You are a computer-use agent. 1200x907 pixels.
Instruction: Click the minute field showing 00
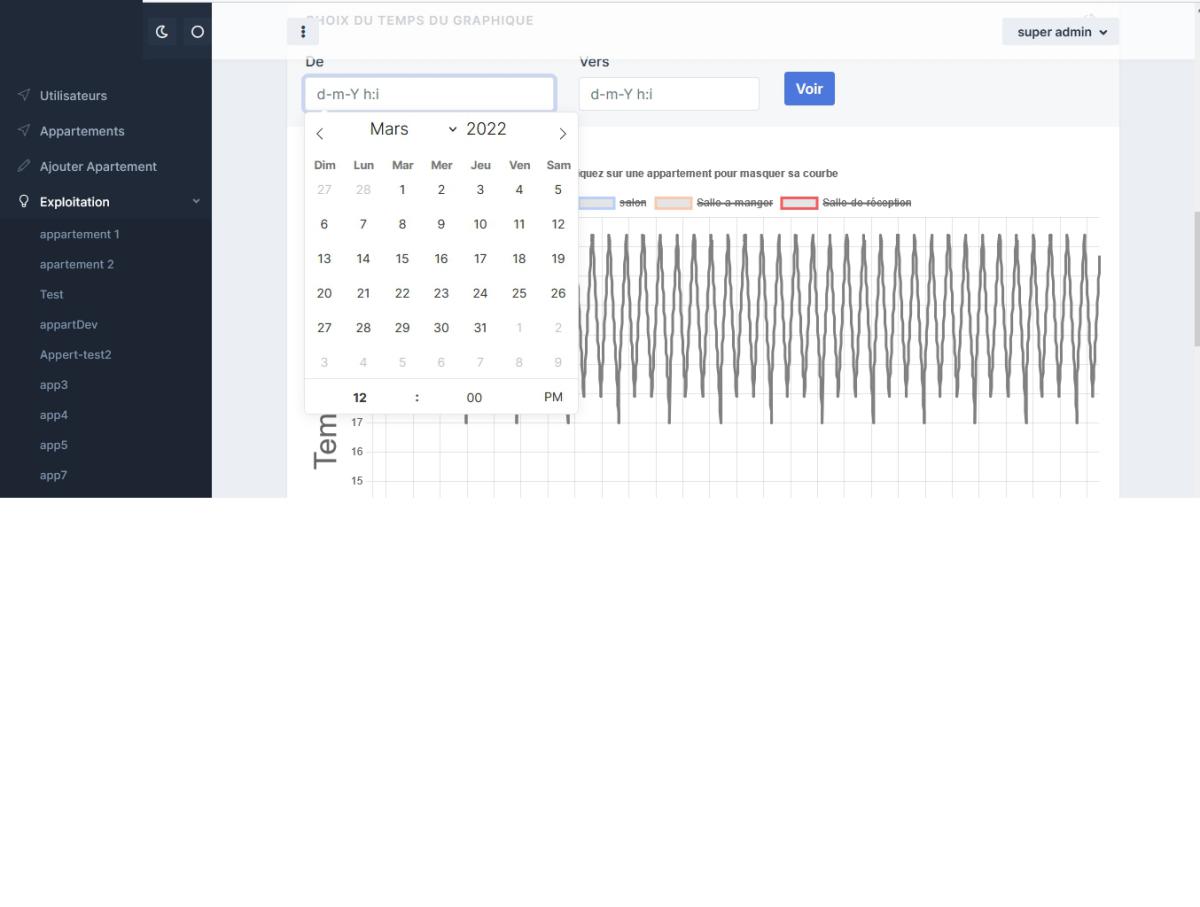coord(474,398)
